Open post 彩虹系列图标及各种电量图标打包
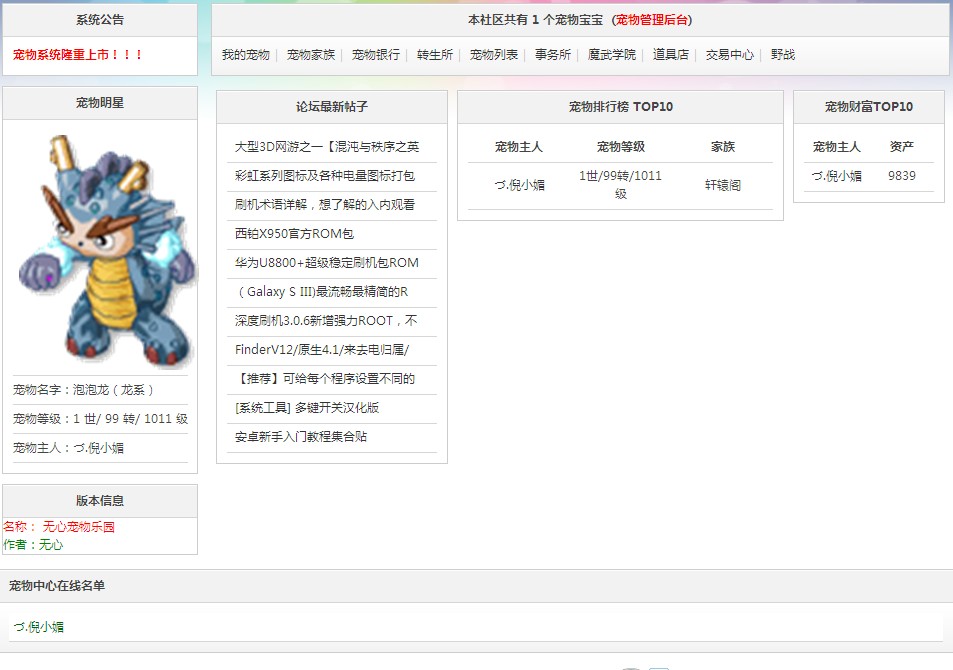 325,176
